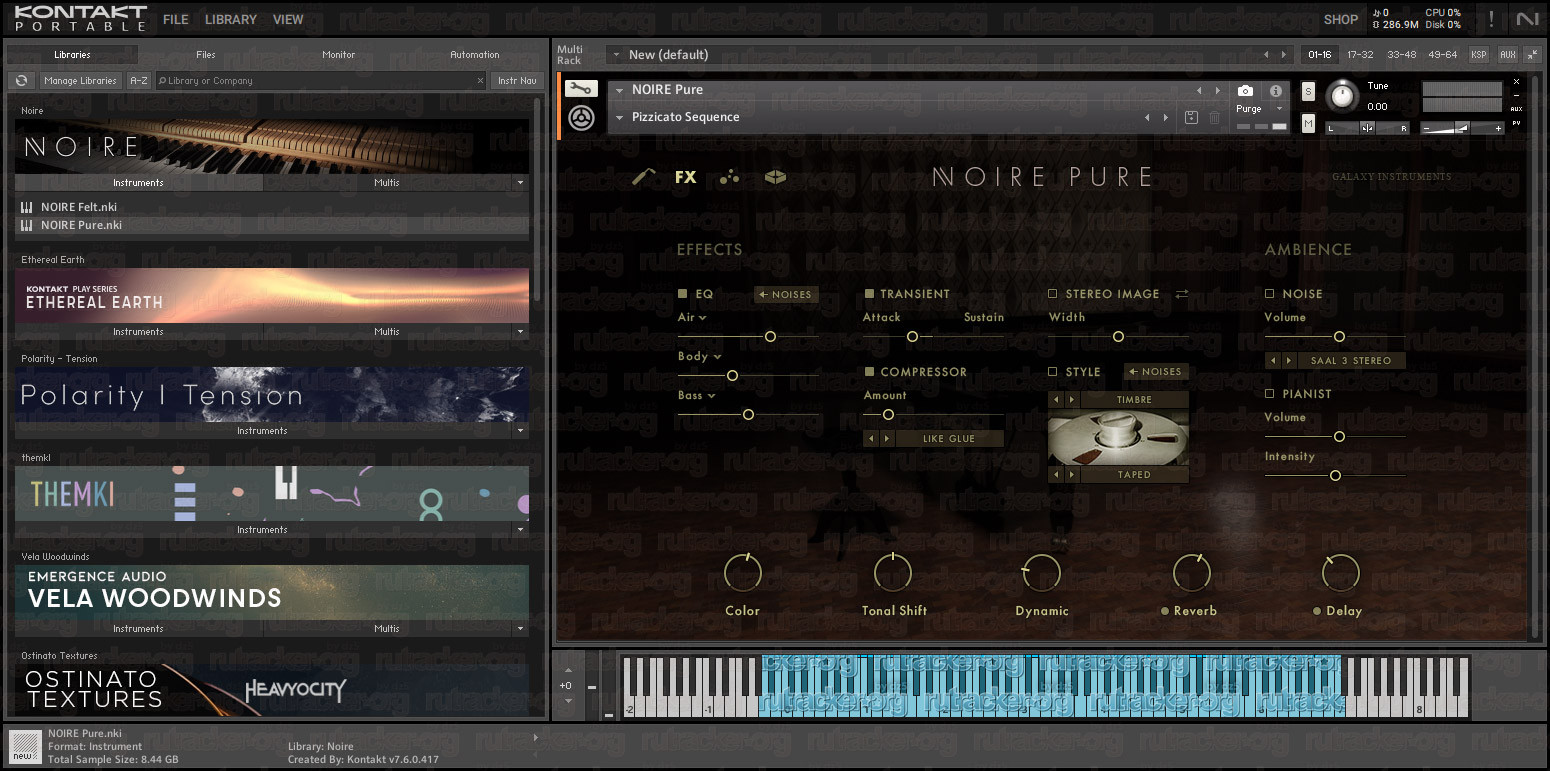The width and height of the screenshot is (1550, 771).
Task: Open the Bass EQ band dropdown
Action: (x=697, y=395)
